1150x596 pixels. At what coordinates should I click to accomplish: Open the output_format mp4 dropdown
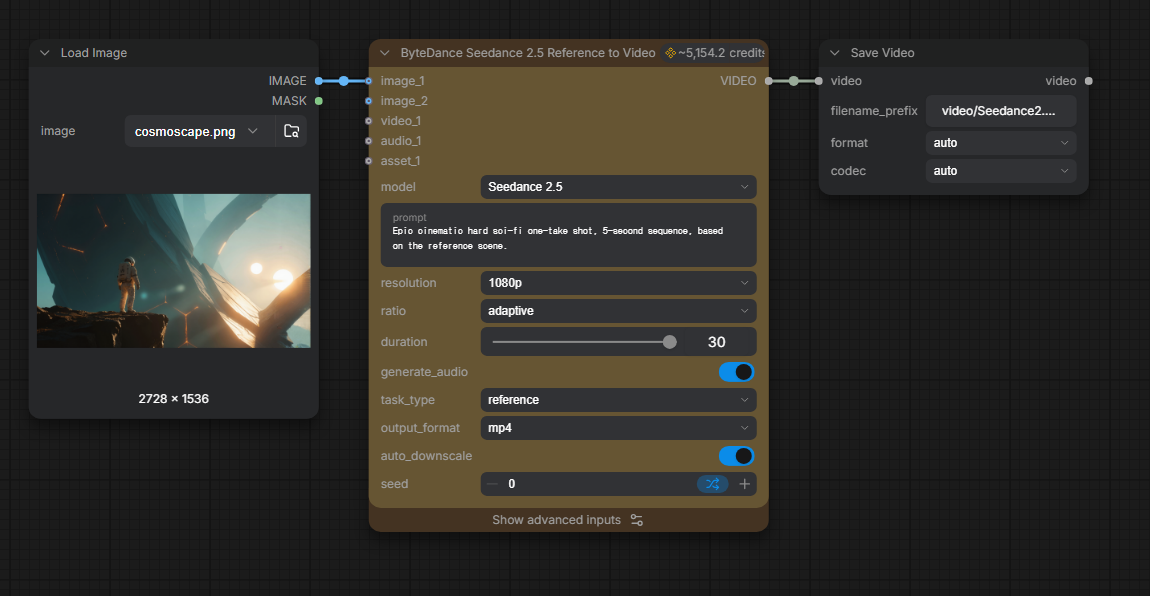pyautogui.click(x=618, y=427)
